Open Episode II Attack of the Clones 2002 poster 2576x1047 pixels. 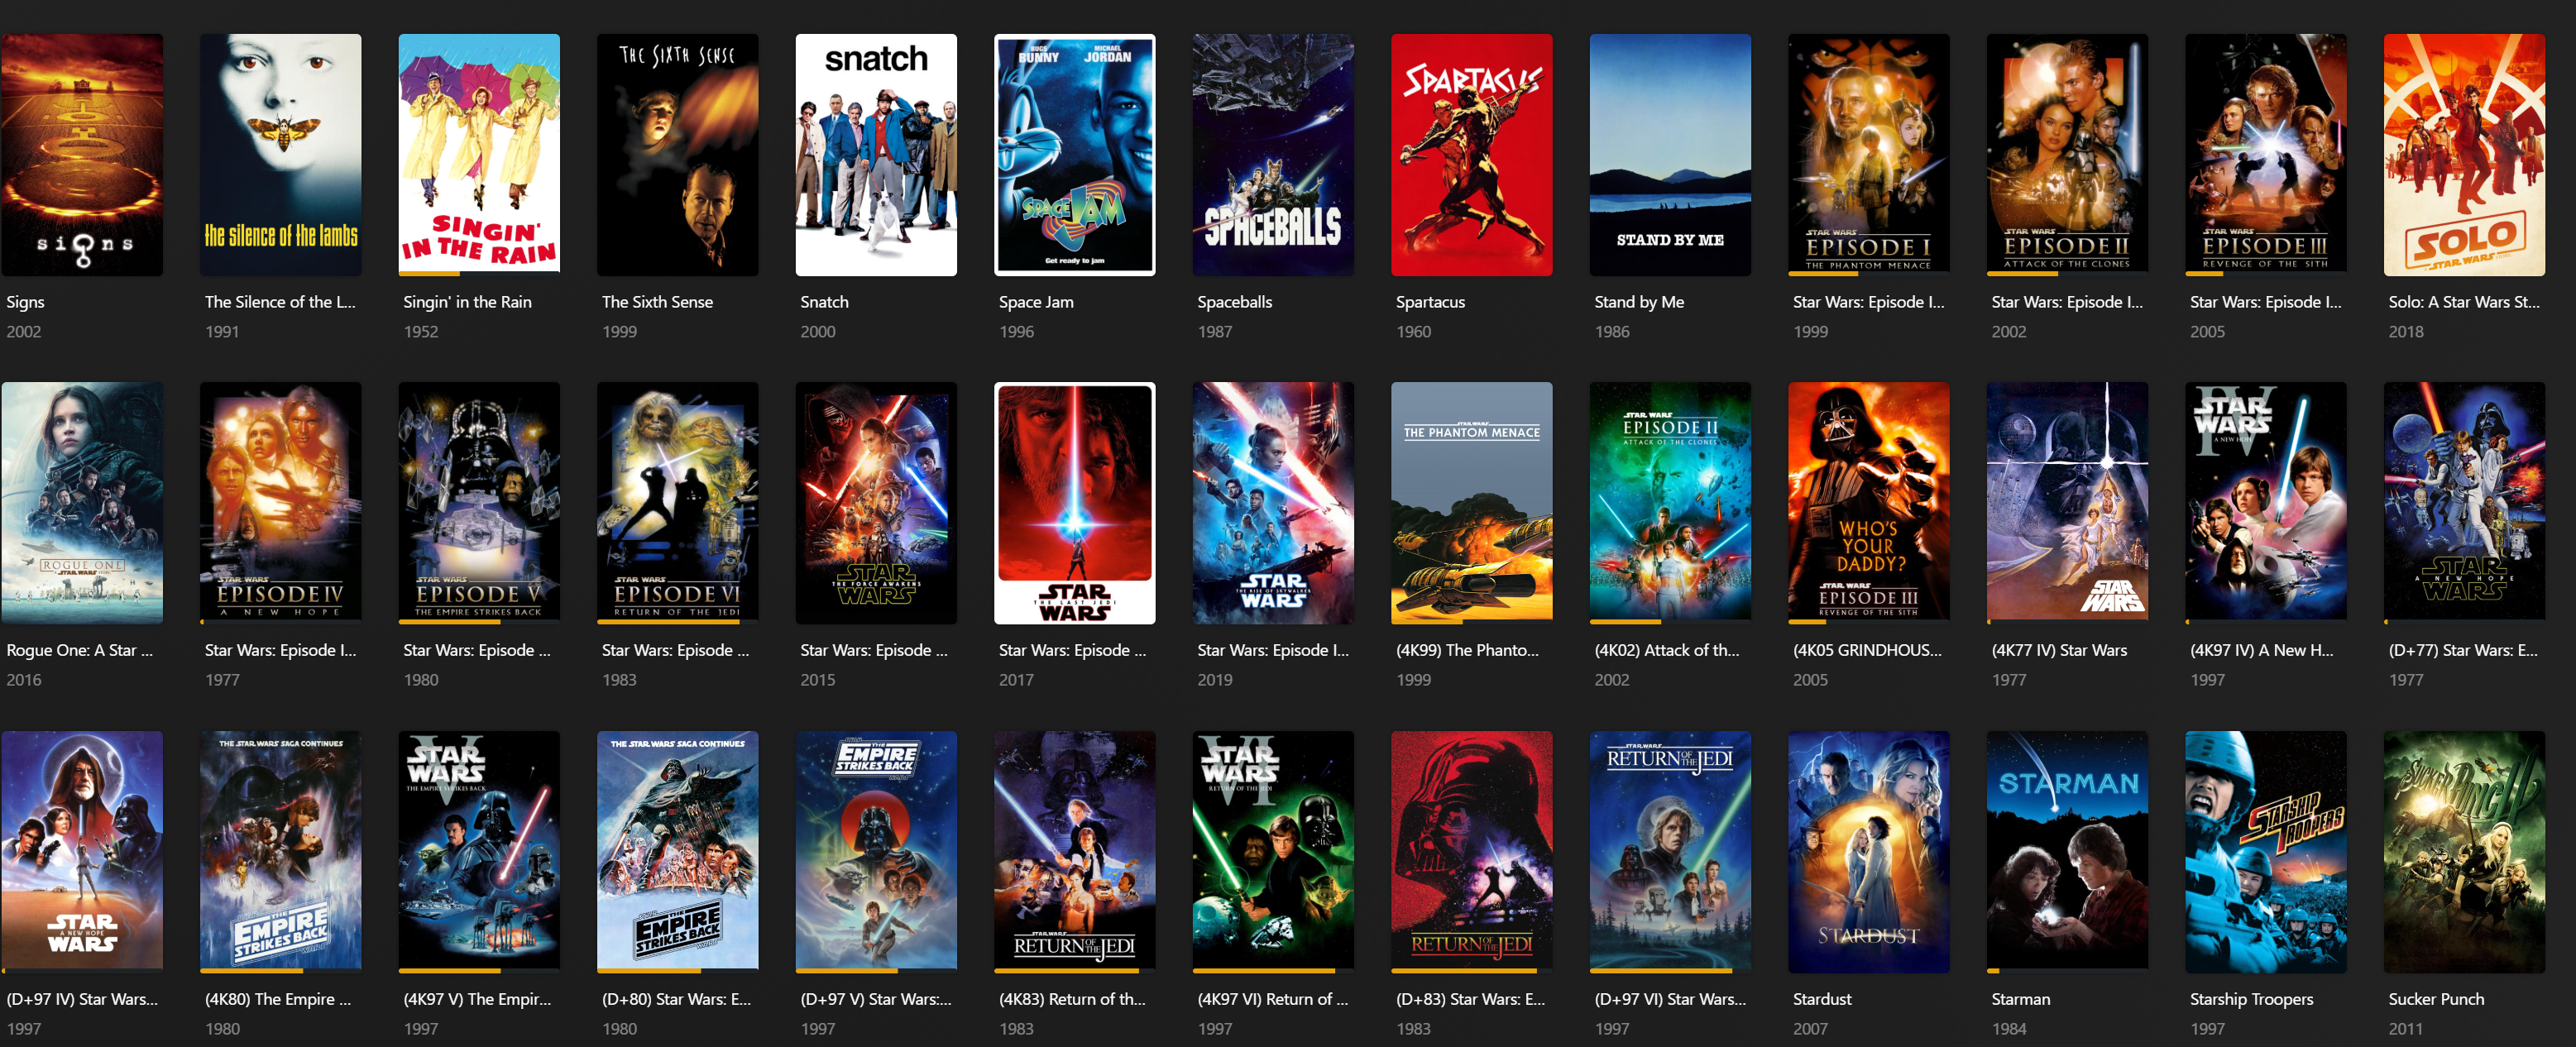tap(2067, 155)
